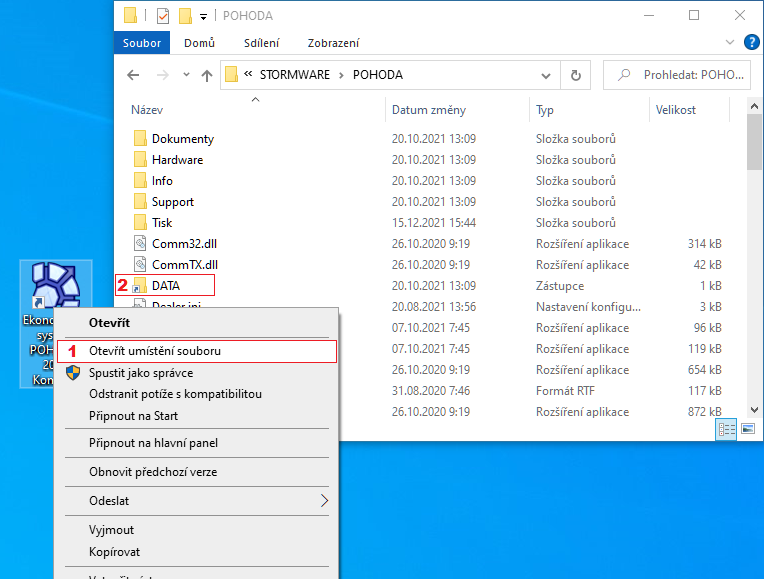This screenshot has width=764, height=579.
Task: Select the Dokumenty folder name
Action: point(183,138)
